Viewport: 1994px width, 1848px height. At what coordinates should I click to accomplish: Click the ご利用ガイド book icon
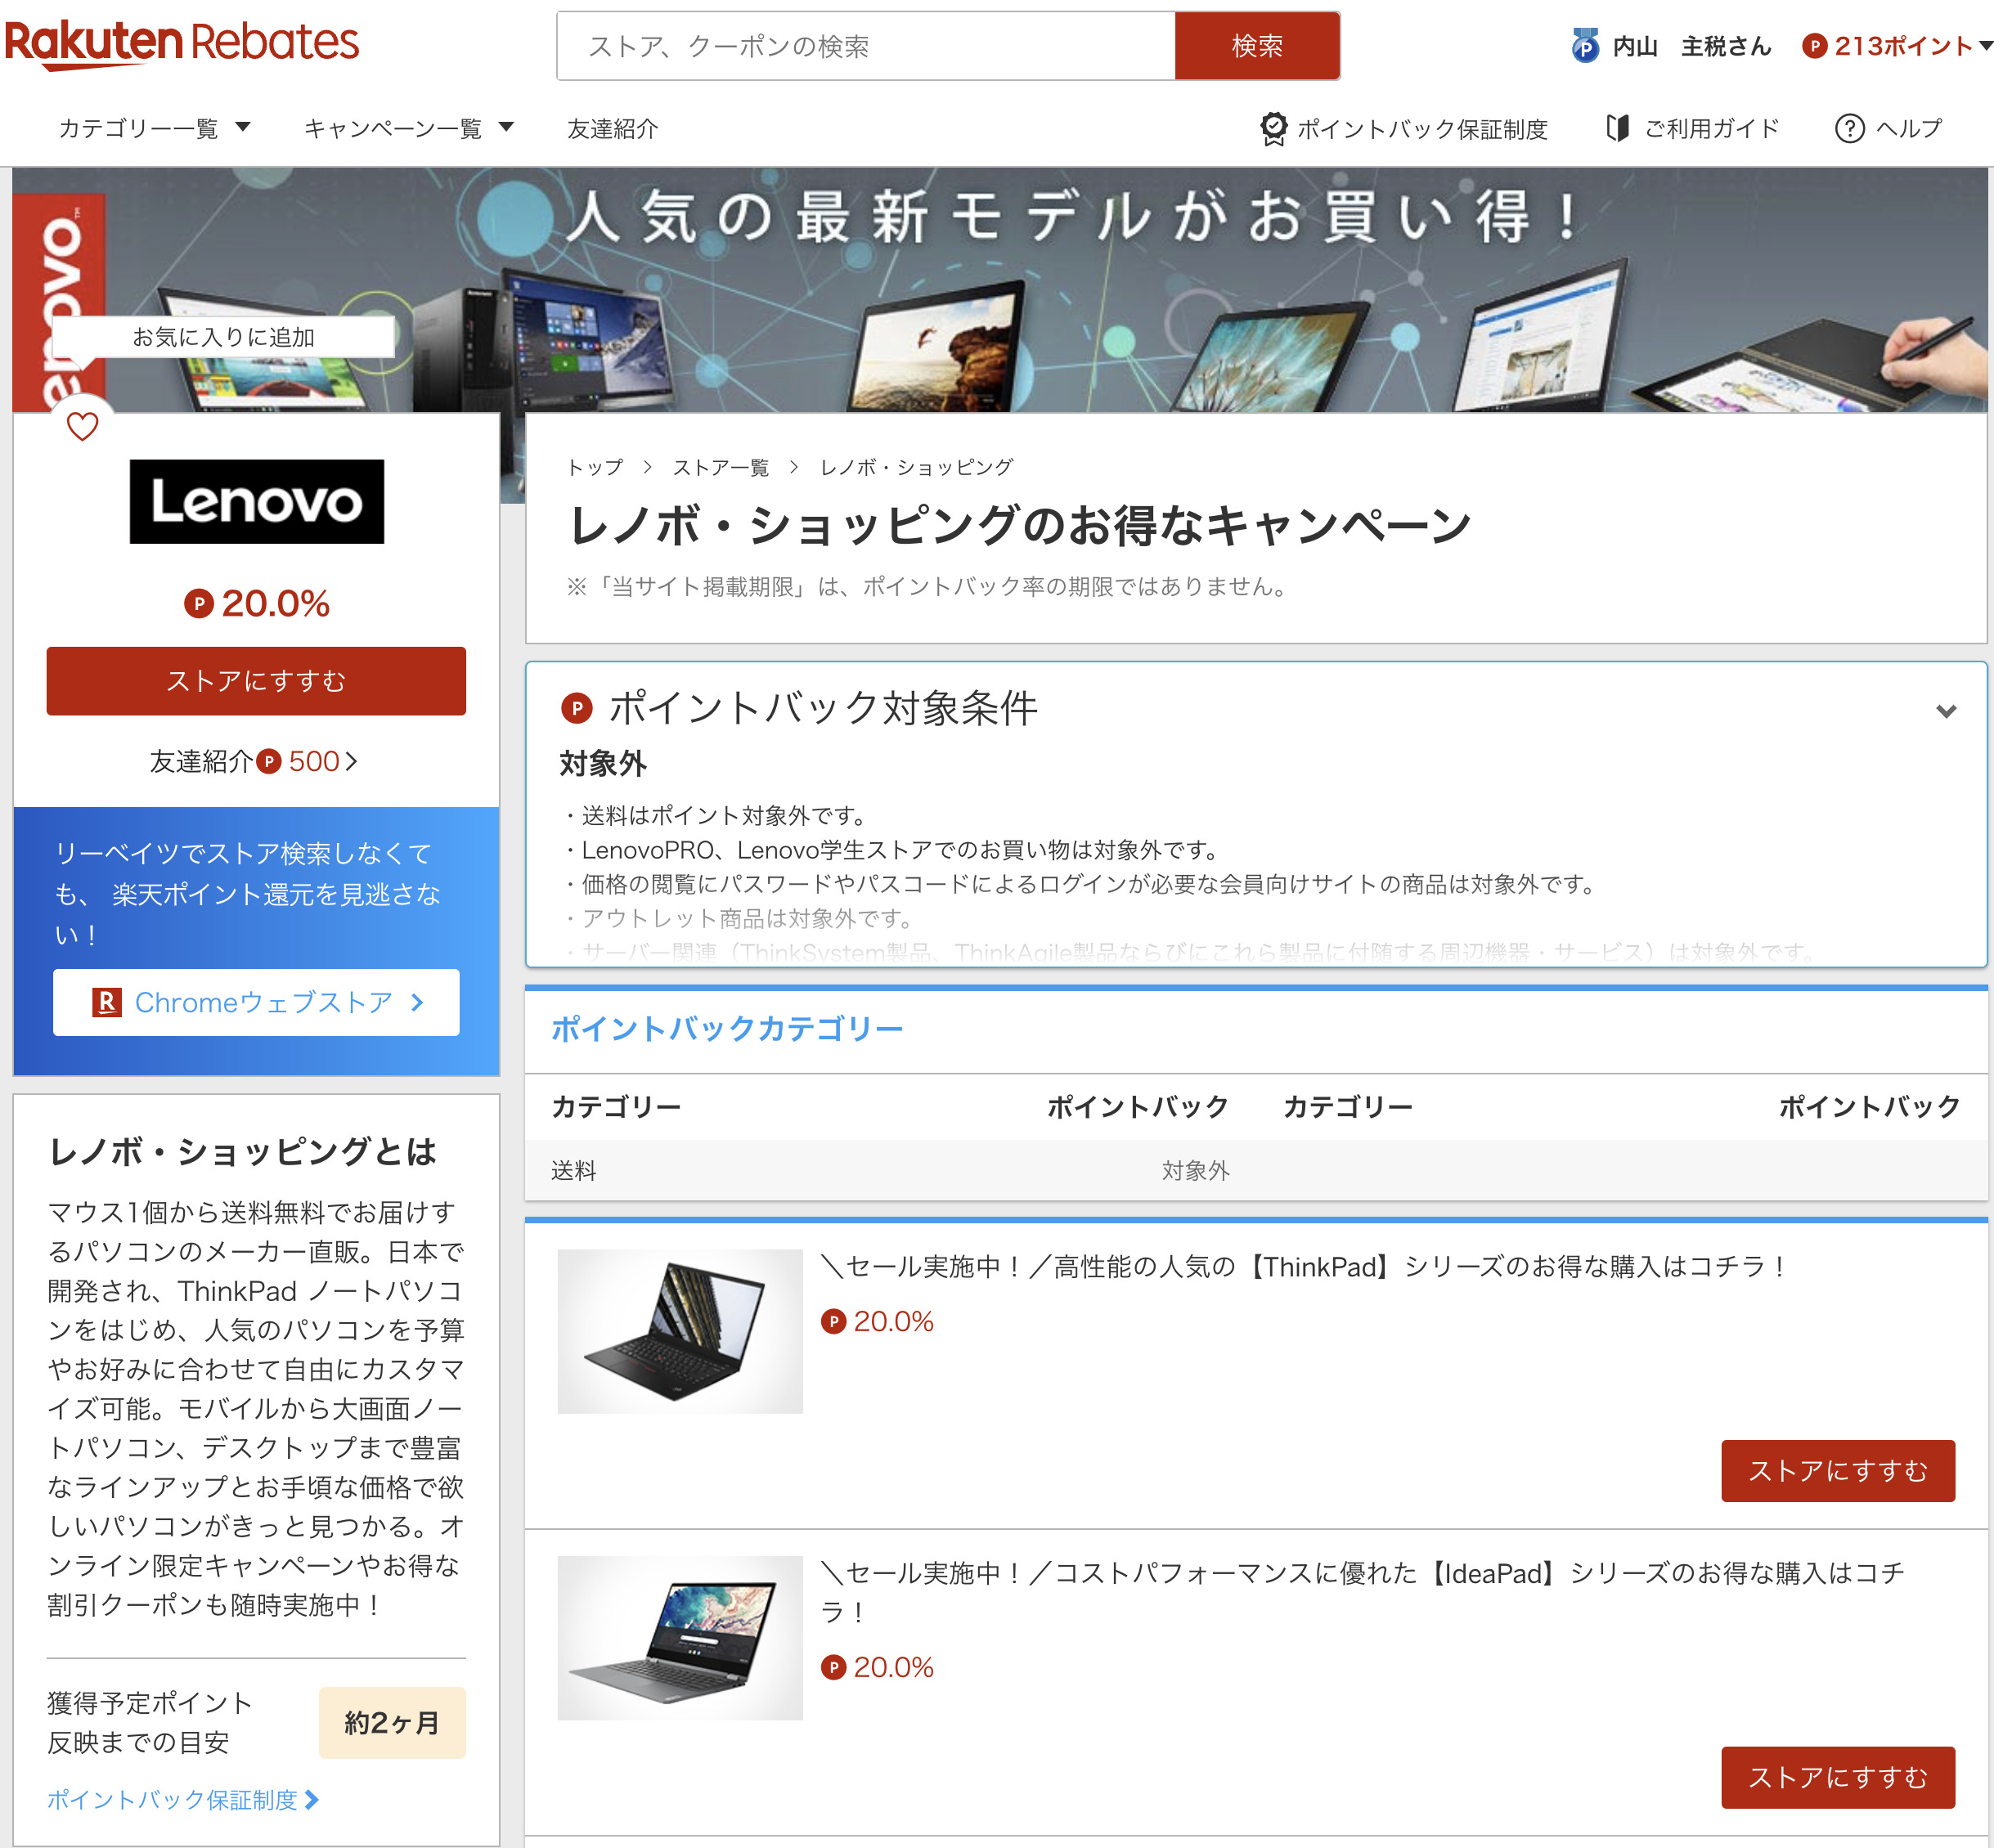point(1617,128)
